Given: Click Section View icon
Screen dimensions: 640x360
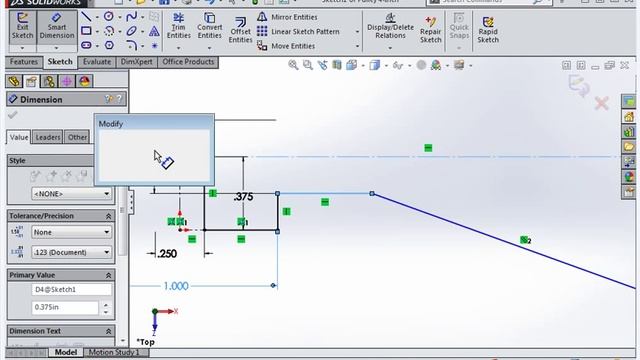Looking at the screenshot, I should pos(337,65).
